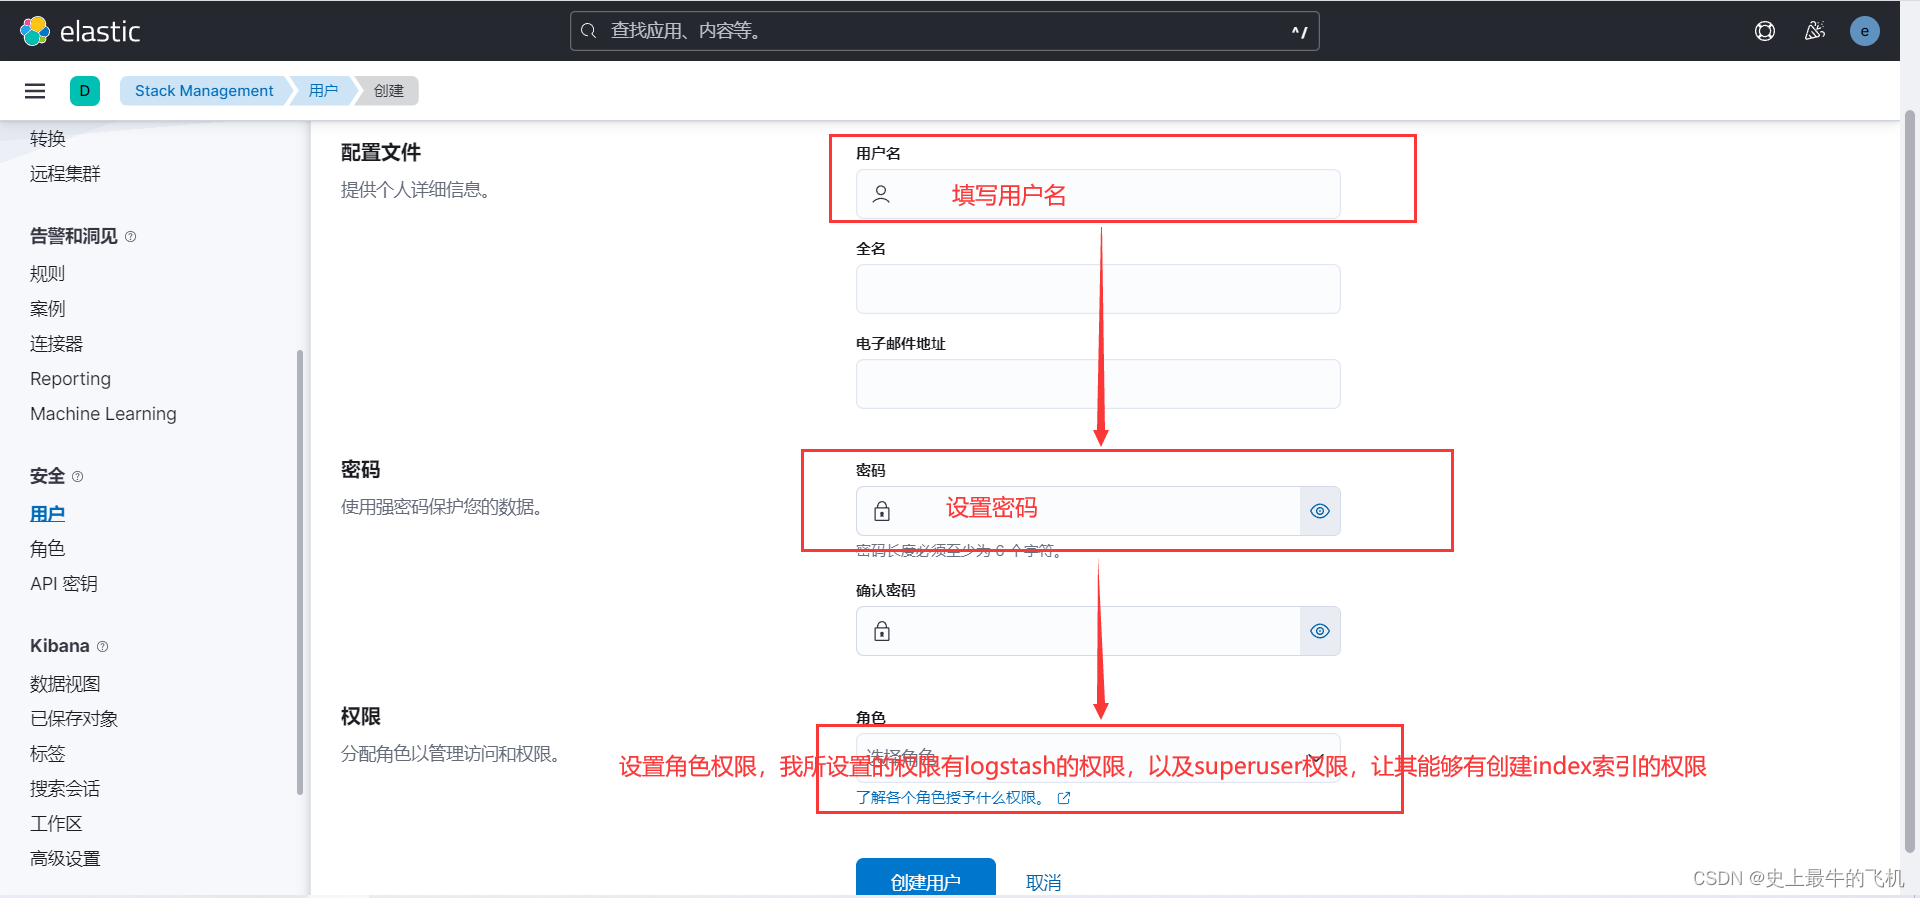Open 规则 in sidebar
1920x898 pixels.
[x=47, y=274]
